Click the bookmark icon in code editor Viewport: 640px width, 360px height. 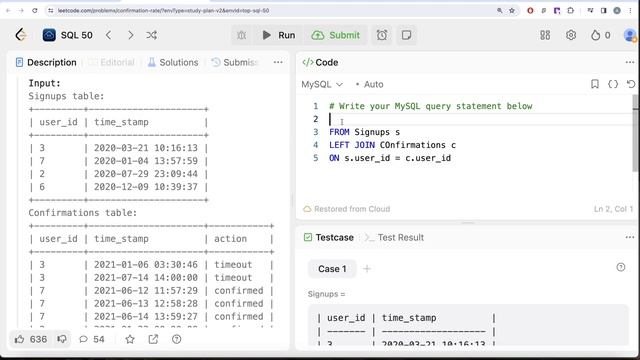[x=595, y=84]
